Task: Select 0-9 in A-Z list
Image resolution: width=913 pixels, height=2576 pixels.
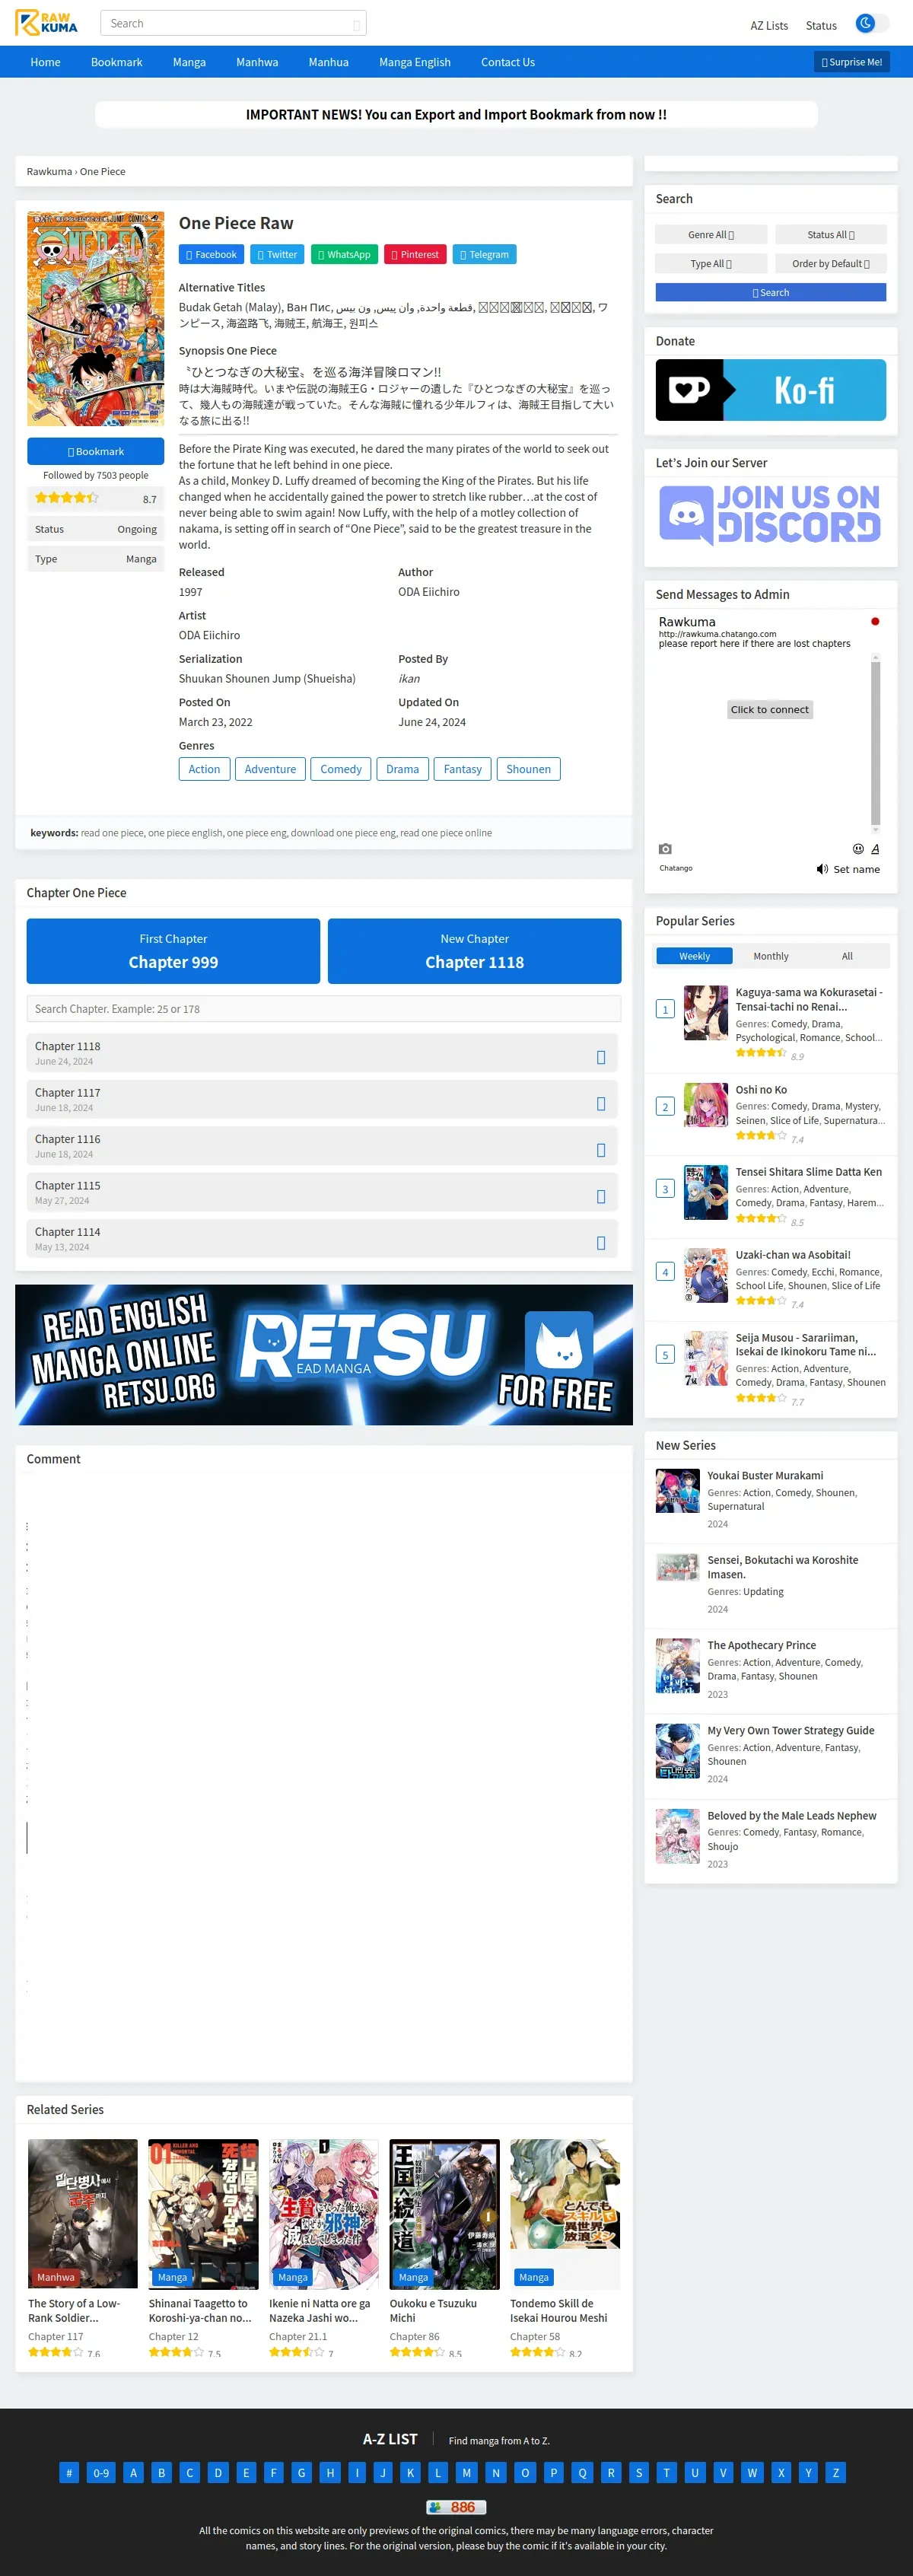Action: coord(101,2473)
